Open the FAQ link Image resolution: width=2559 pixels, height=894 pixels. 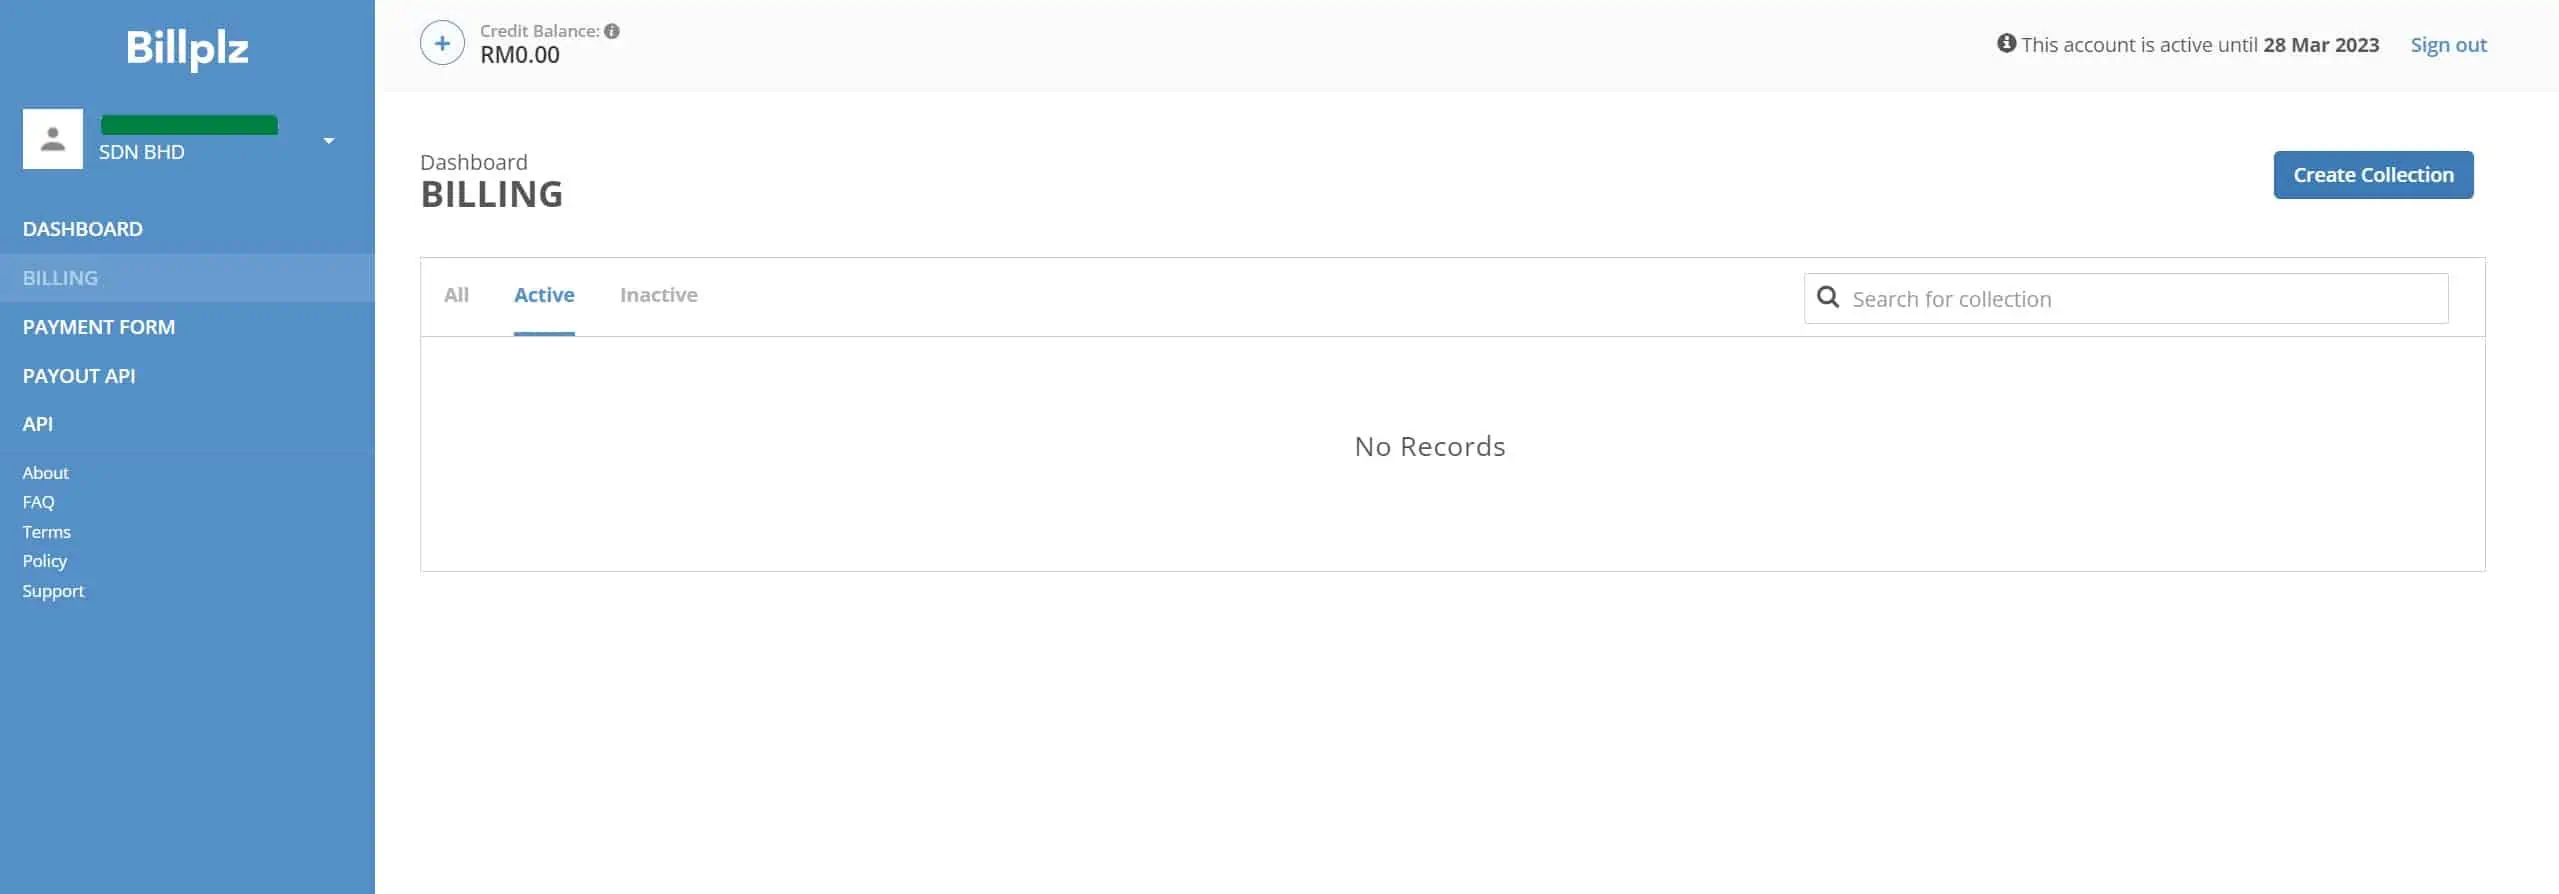[x=38, y=502]
